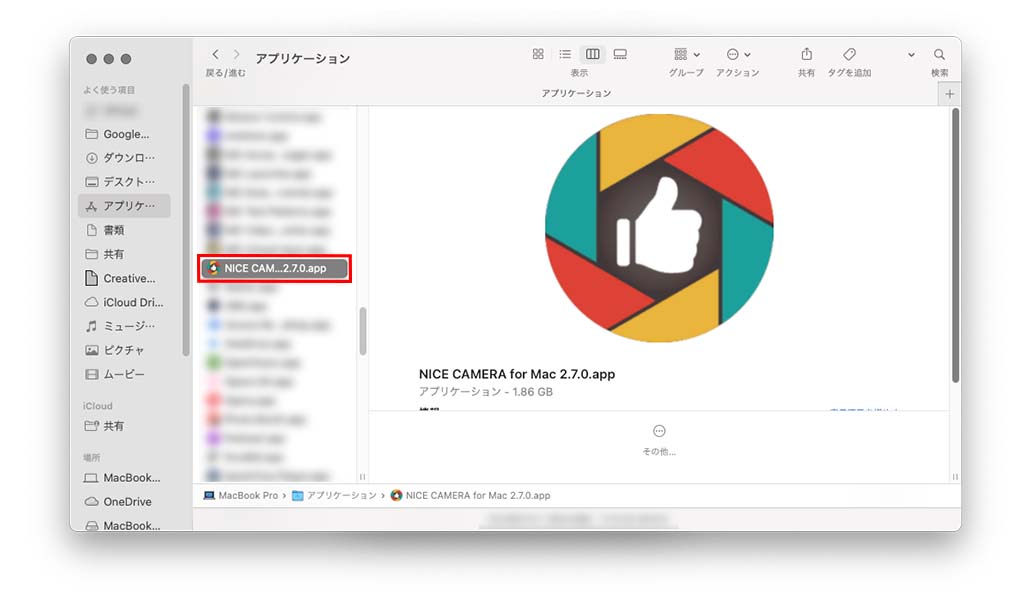This screenshot has height=591, width=1032.
Task: Go back with the left chevron
Action: [x=215, y=55]
